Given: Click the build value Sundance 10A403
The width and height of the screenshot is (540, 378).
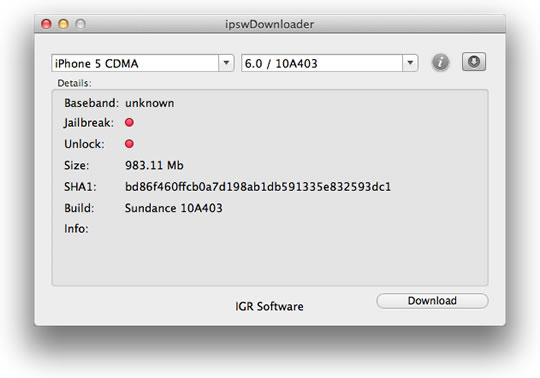Looking at the screenshot, I should (174, 208).
